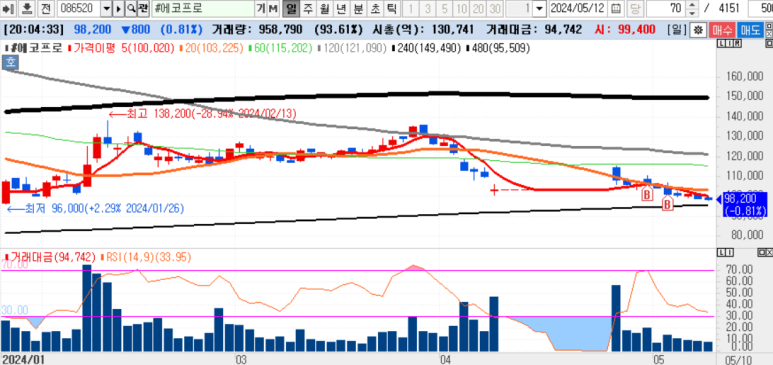
Task: Switch to the 틱 (tick) chart period
Action: (x=391, y=8)
